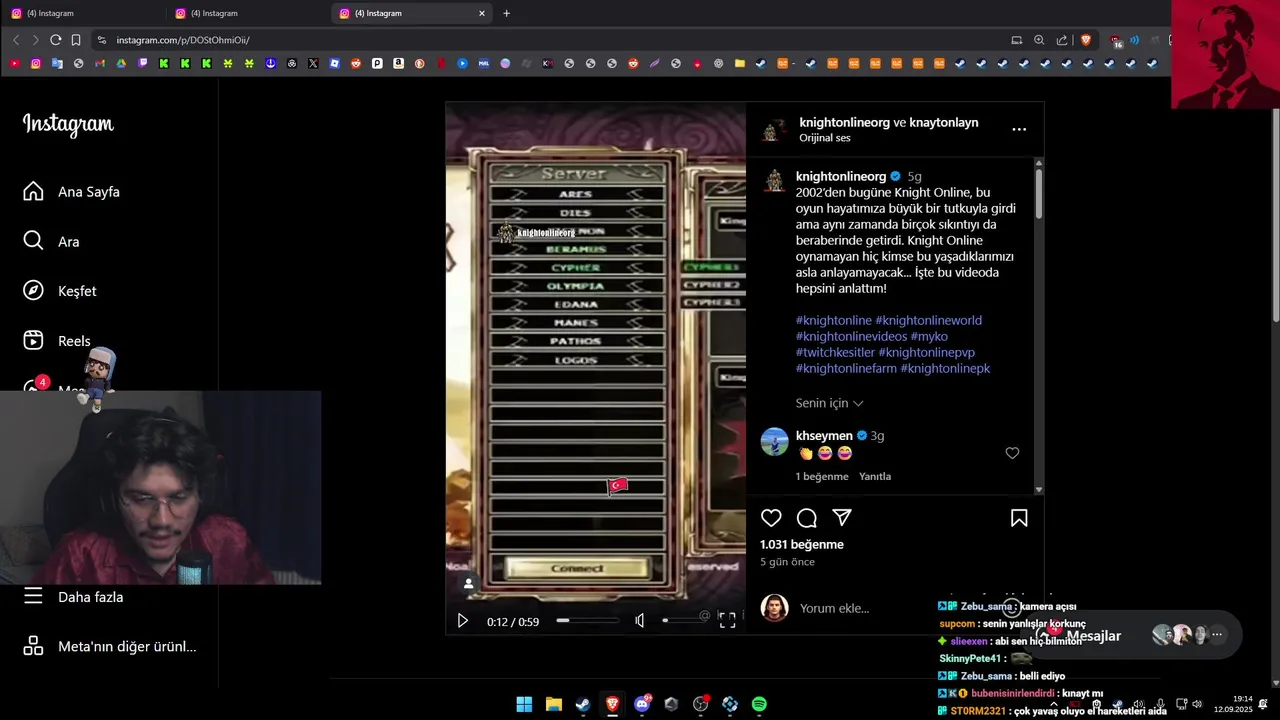The height and width of the screenshot is (720, 1280).
Task: Expand the Senin için comment filter
Action: pyautogui.click(x=829, y=403)
